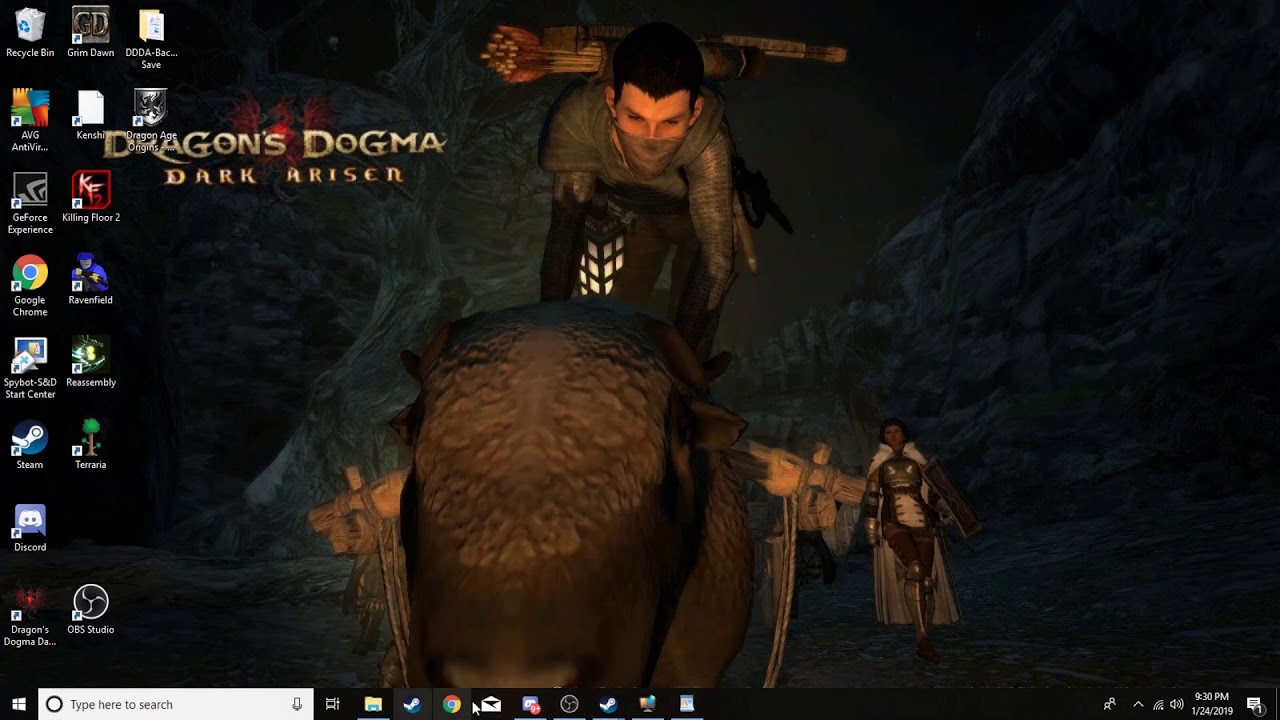The width and height of the screenshot is (1280, 720).
Task: Select the Dragon's Dogma desktop shortcut
Action: coord(30,616)
